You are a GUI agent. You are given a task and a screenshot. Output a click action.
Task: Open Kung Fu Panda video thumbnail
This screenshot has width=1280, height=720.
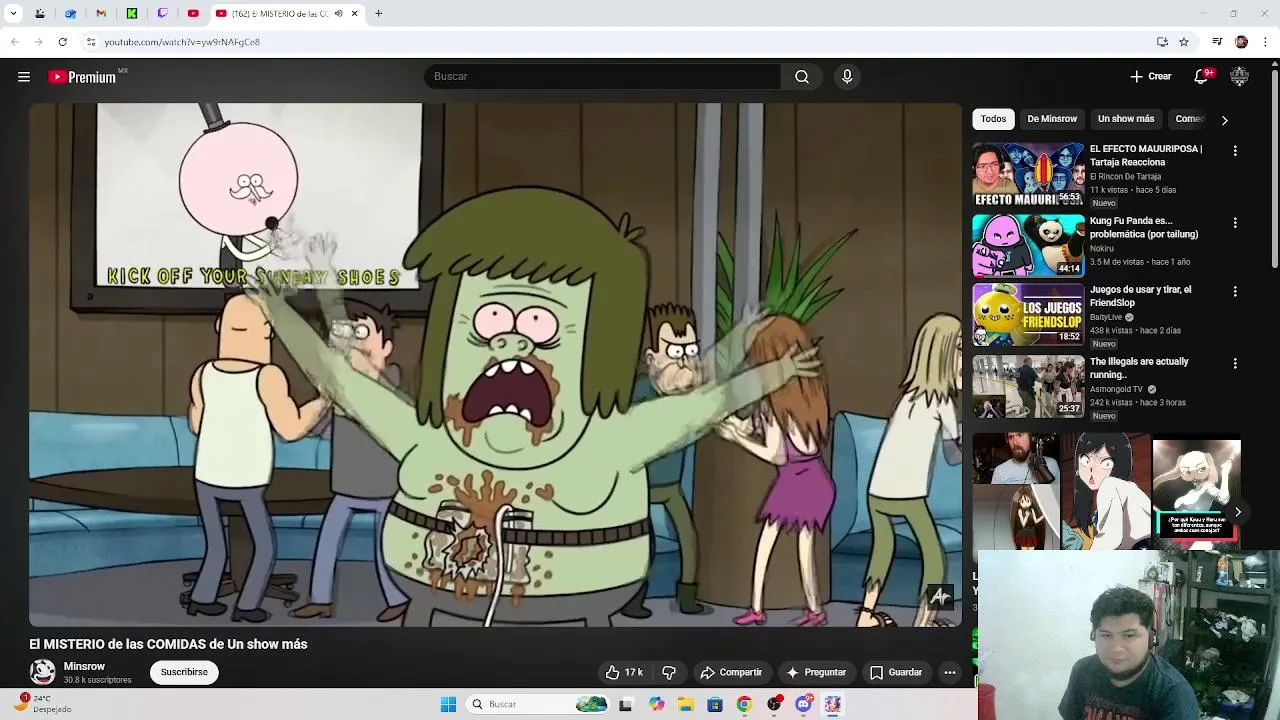point(1028,246)
